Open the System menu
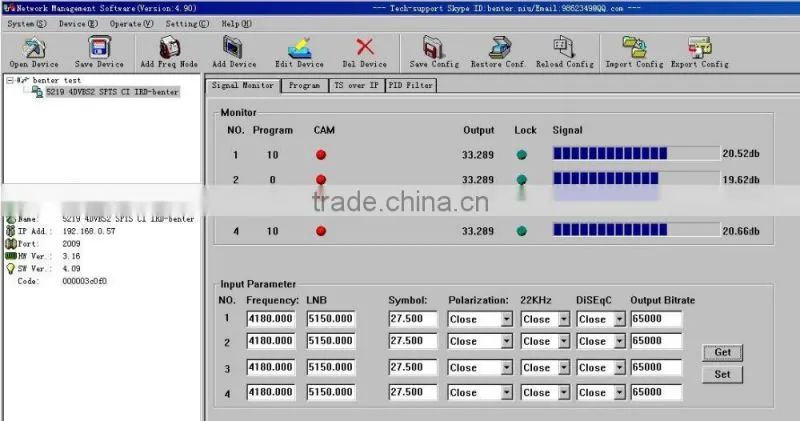 [27, 23]
